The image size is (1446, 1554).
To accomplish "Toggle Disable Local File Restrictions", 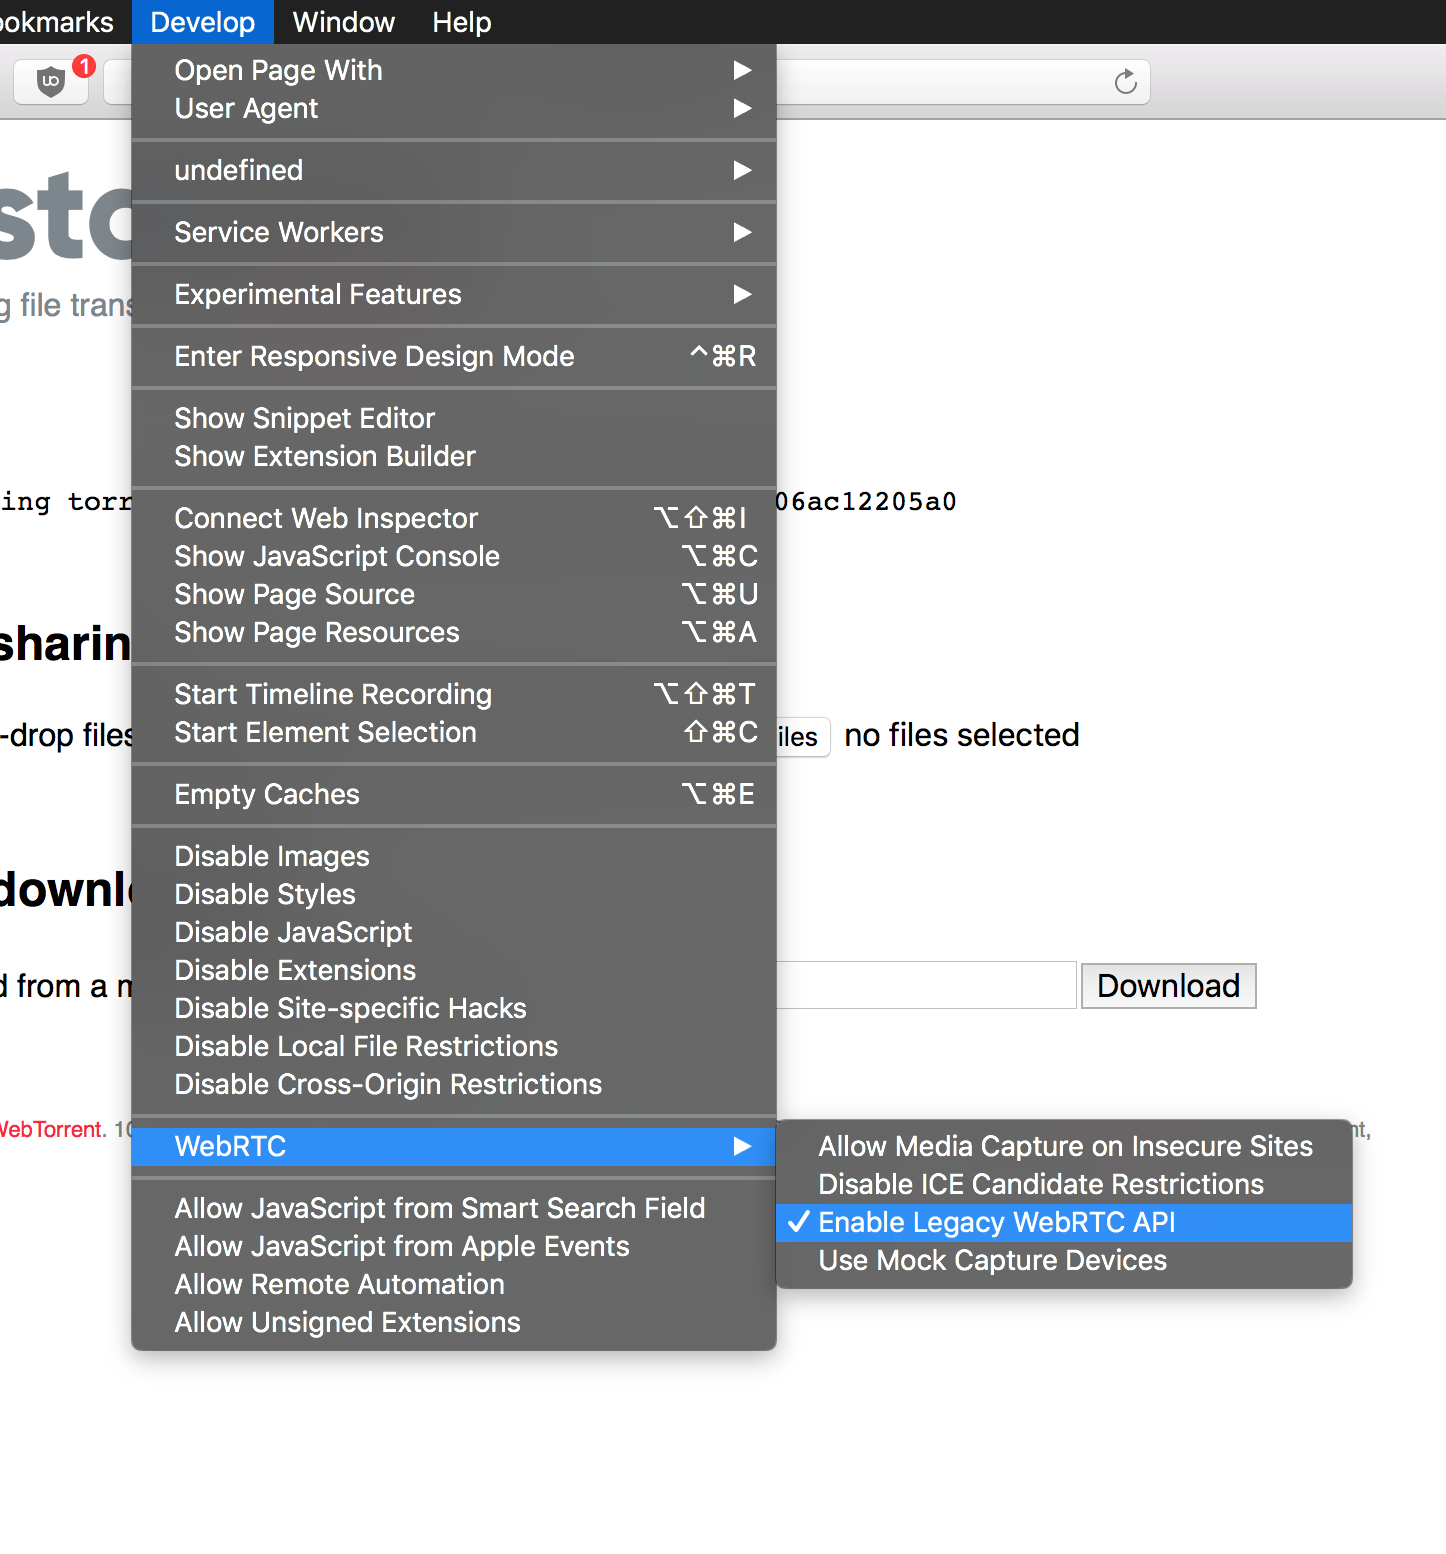I will pyautogui.click(x=454, y=1046).
